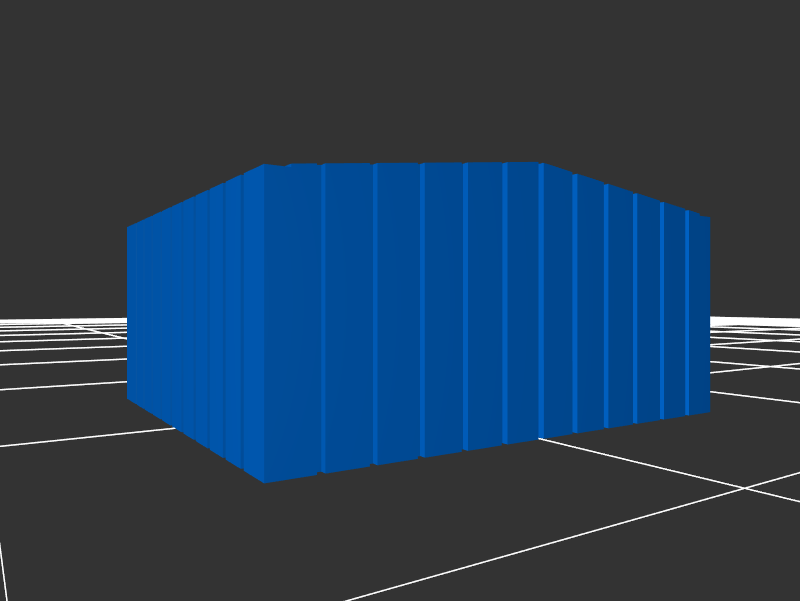800x601 pixels.
Task: Select the widest front slab at the near corner
Action: (x=293, y=320)
